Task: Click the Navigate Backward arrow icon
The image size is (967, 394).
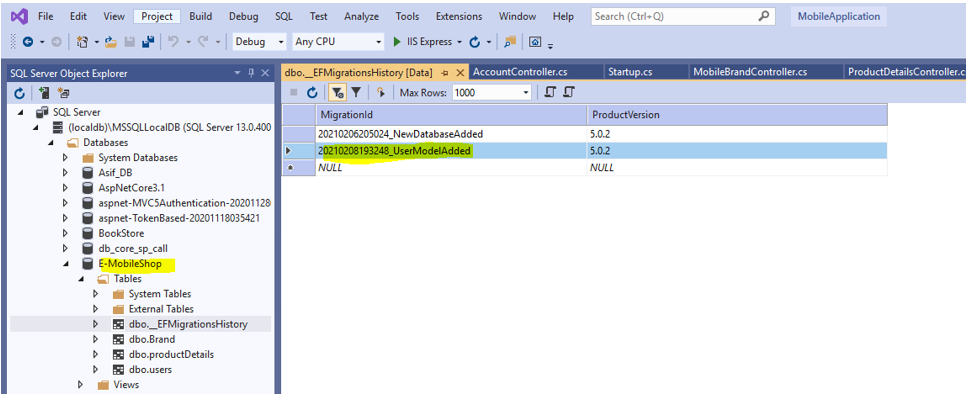Action: coord(28,42)
